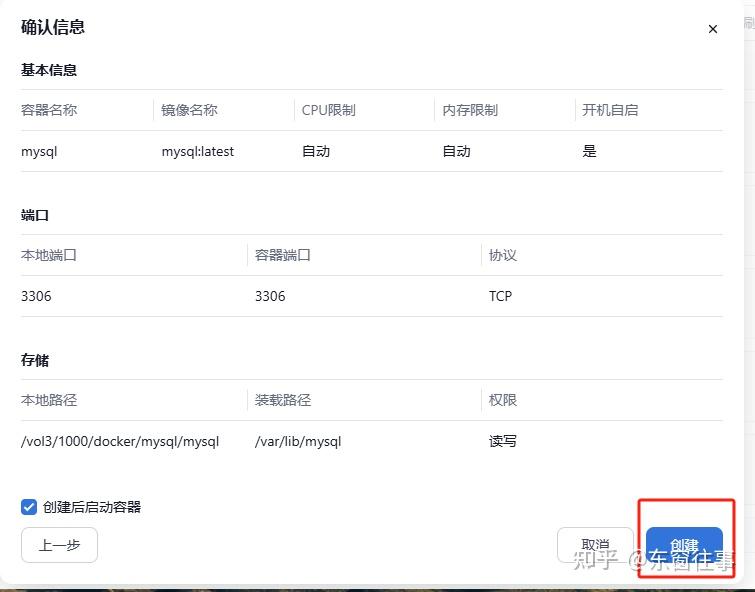
Task: Click the TCP protocol value
Action: pyautogui.click(x=500, y=296)
